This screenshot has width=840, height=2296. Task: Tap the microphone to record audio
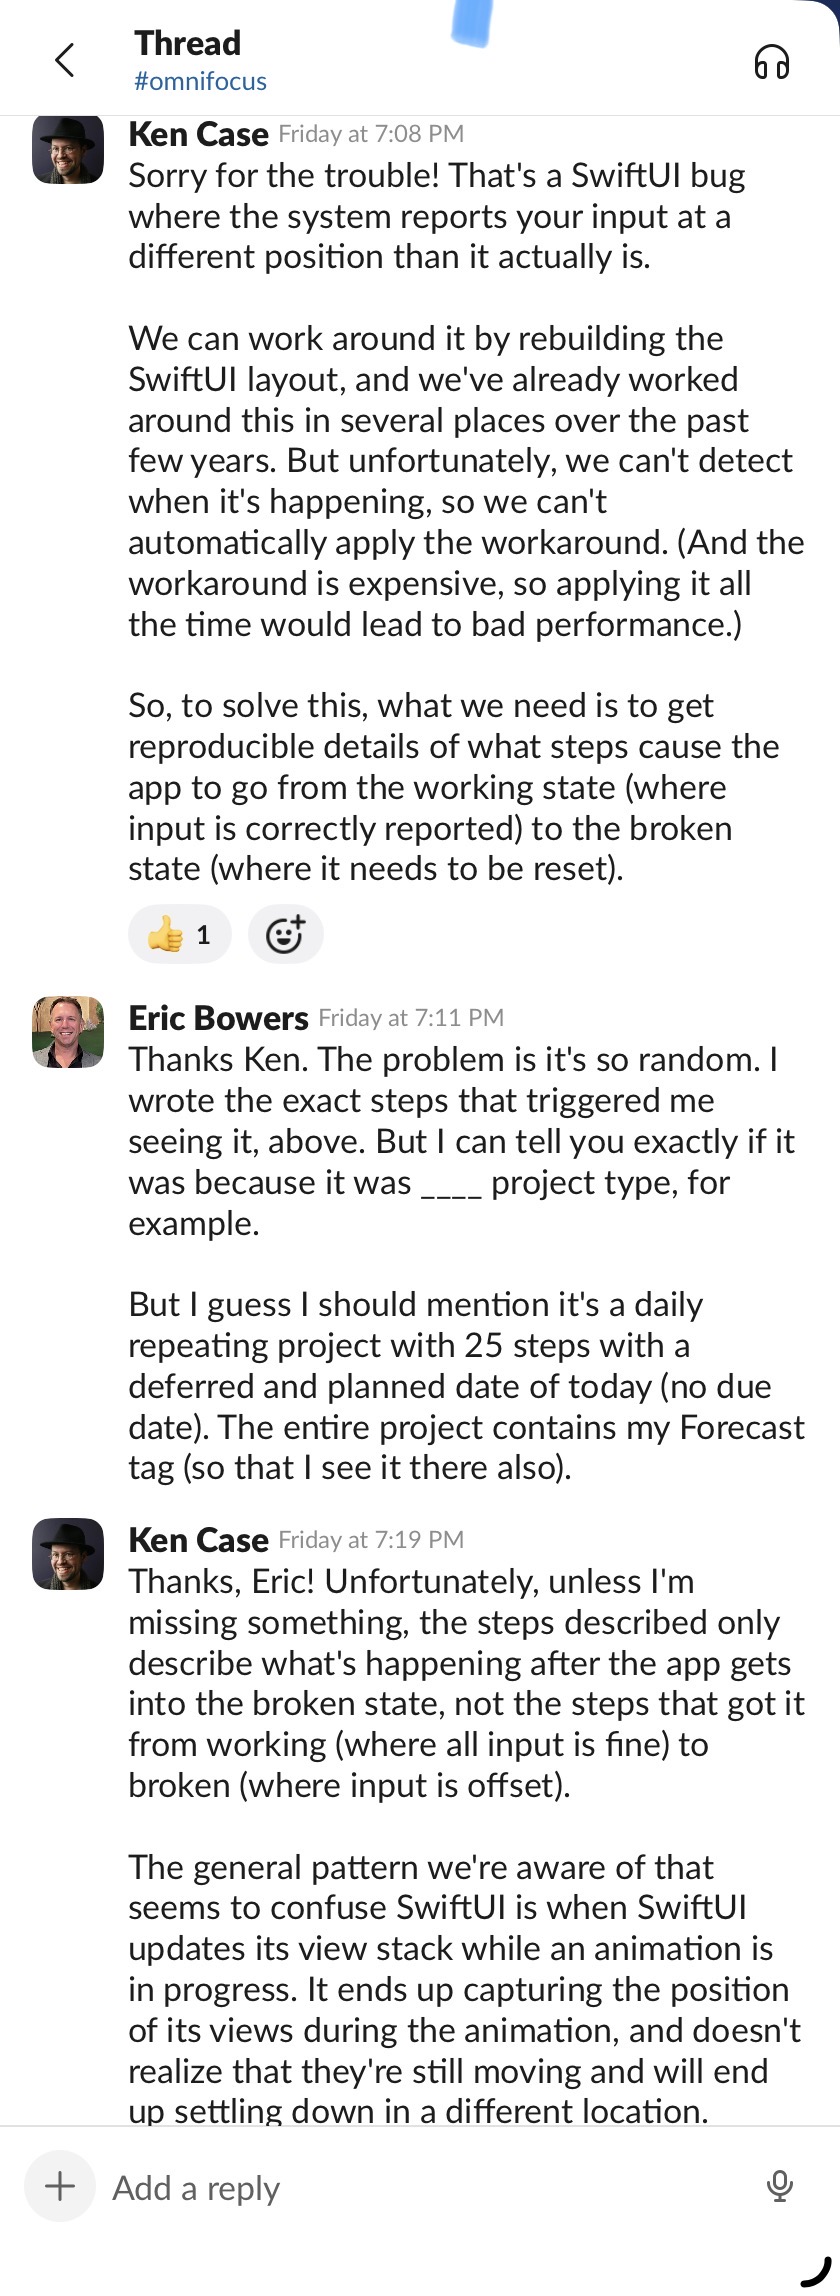779,2186
